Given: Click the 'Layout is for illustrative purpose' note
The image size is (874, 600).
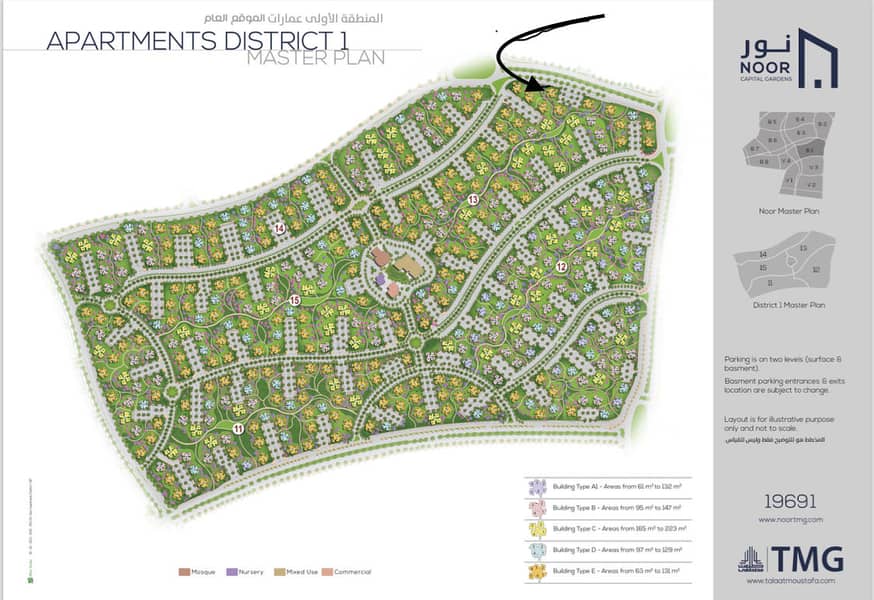Looking at the screenshot, I should (x=779, y=424).
